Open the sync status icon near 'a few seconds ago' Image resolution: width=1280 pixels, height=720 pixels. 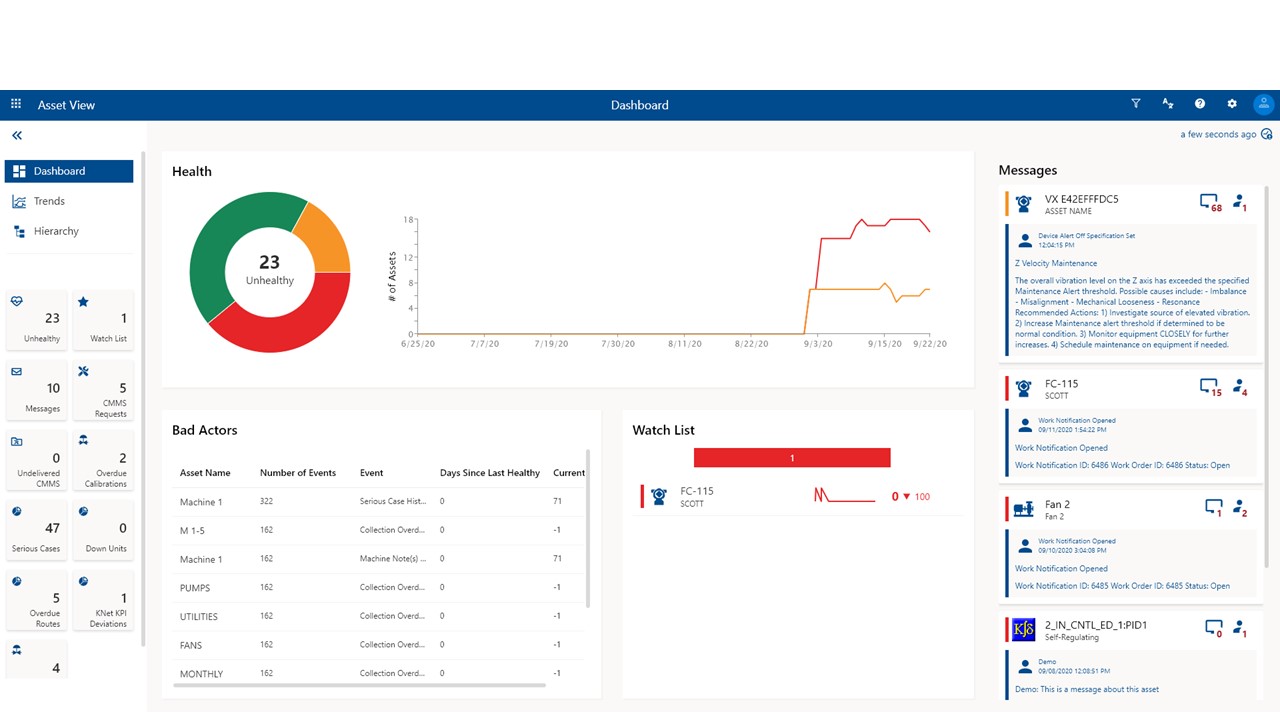(x=1266, y=133)
